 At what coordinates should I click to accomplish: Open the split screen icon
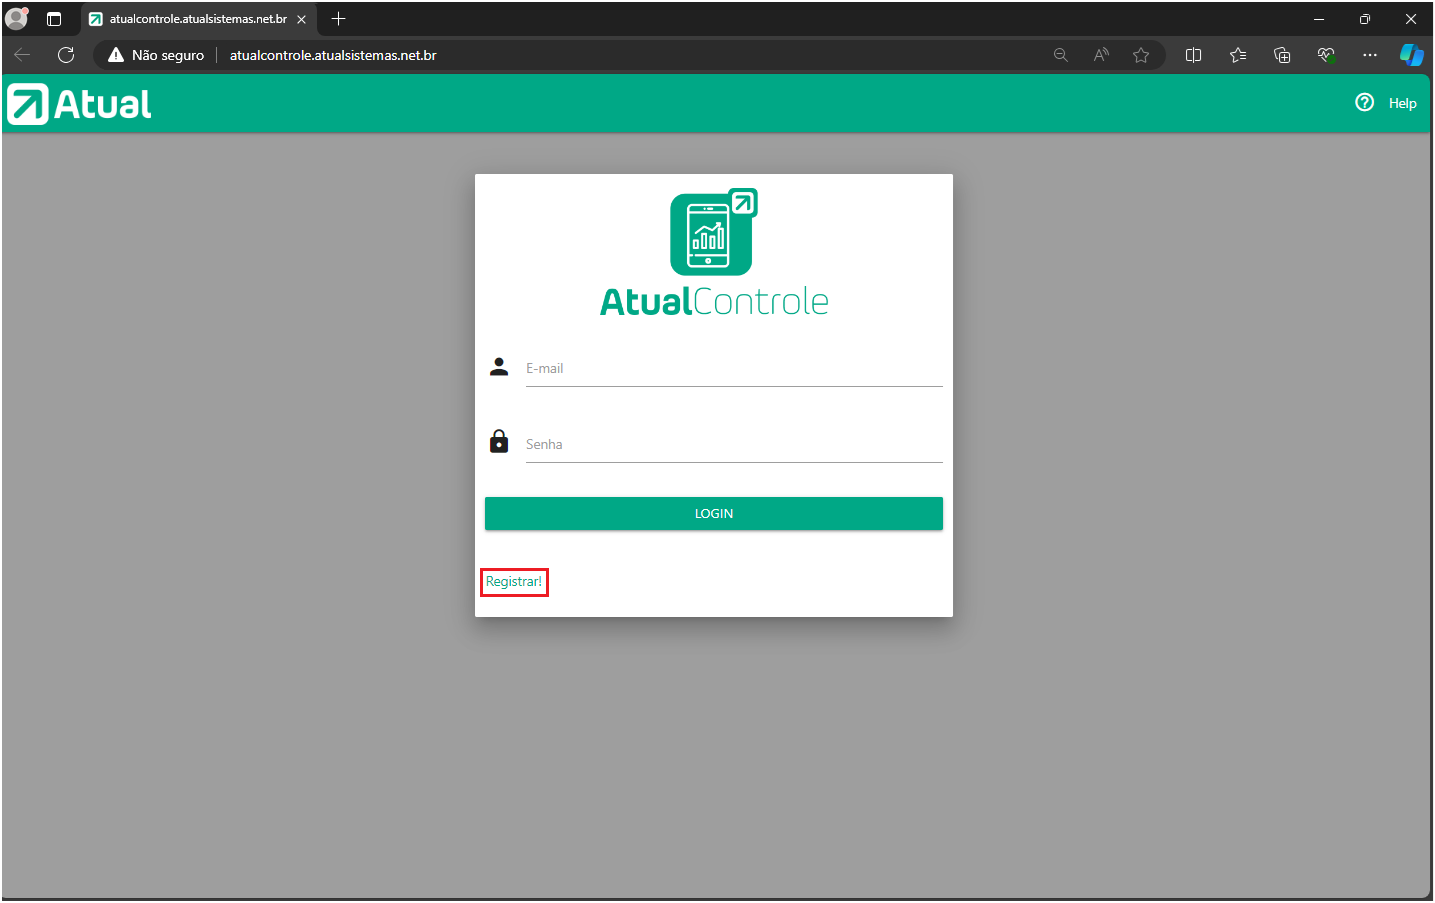[x=1193, y=55]
